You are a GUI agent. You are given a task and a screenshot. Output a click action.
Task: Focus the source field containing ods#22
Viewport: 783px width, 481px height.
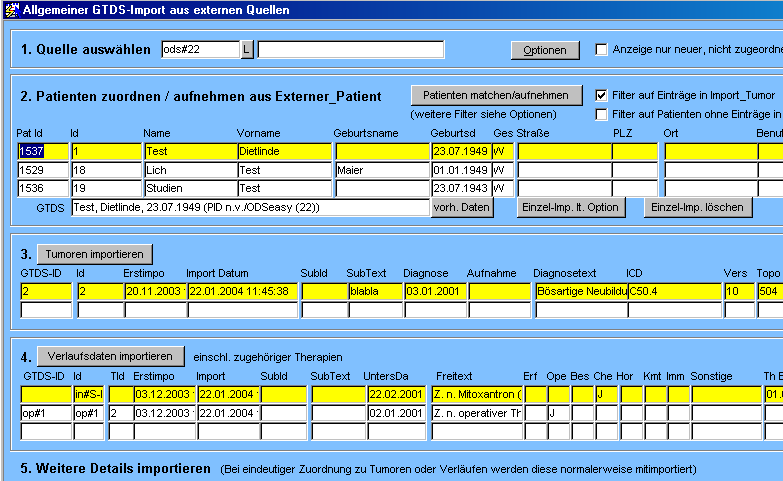(200, 50)
